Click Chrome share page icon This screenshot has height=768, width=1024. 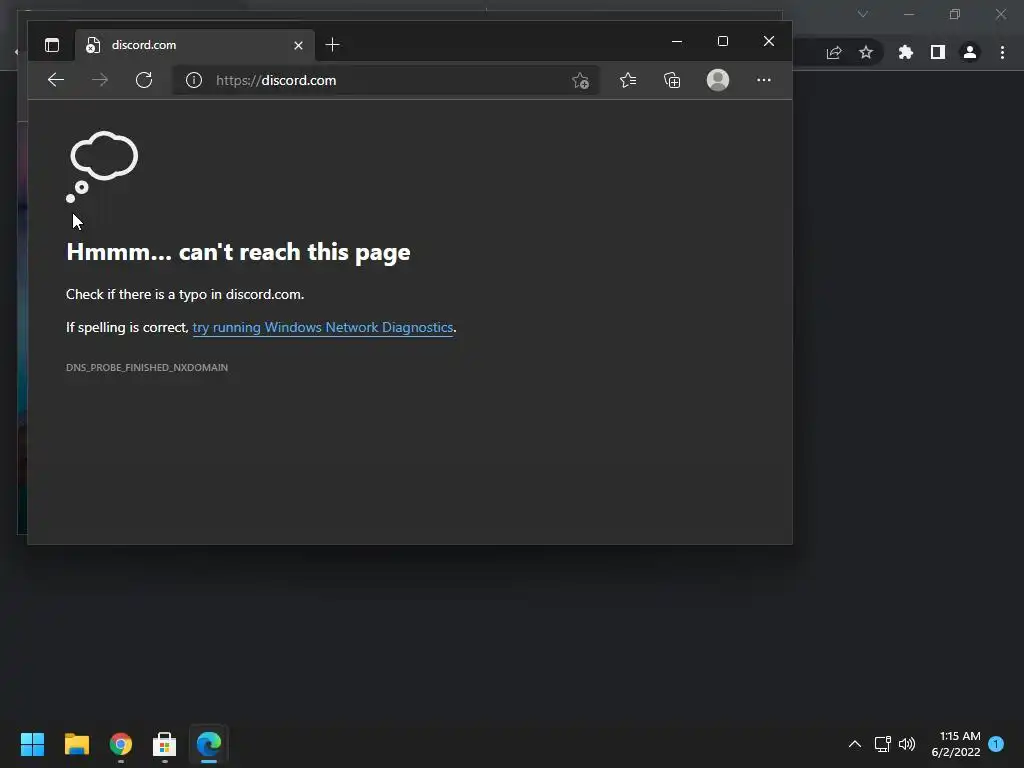pos(834,53)
